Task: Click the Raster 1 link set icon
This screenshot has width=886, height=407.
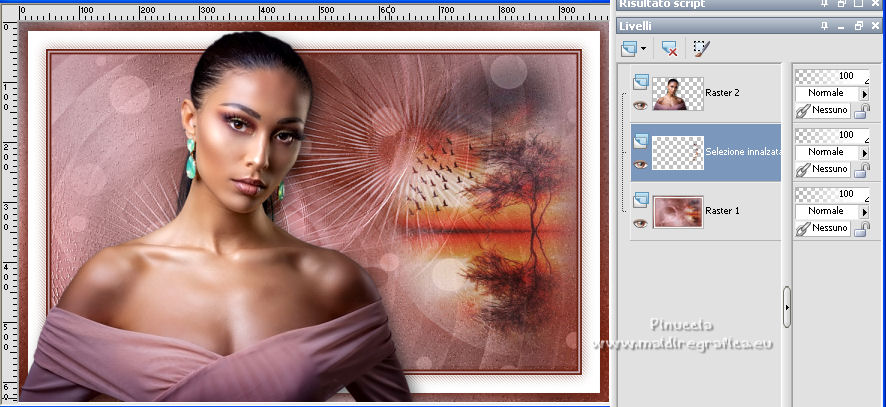Action: pyautogui.click(x=802, y=228)
